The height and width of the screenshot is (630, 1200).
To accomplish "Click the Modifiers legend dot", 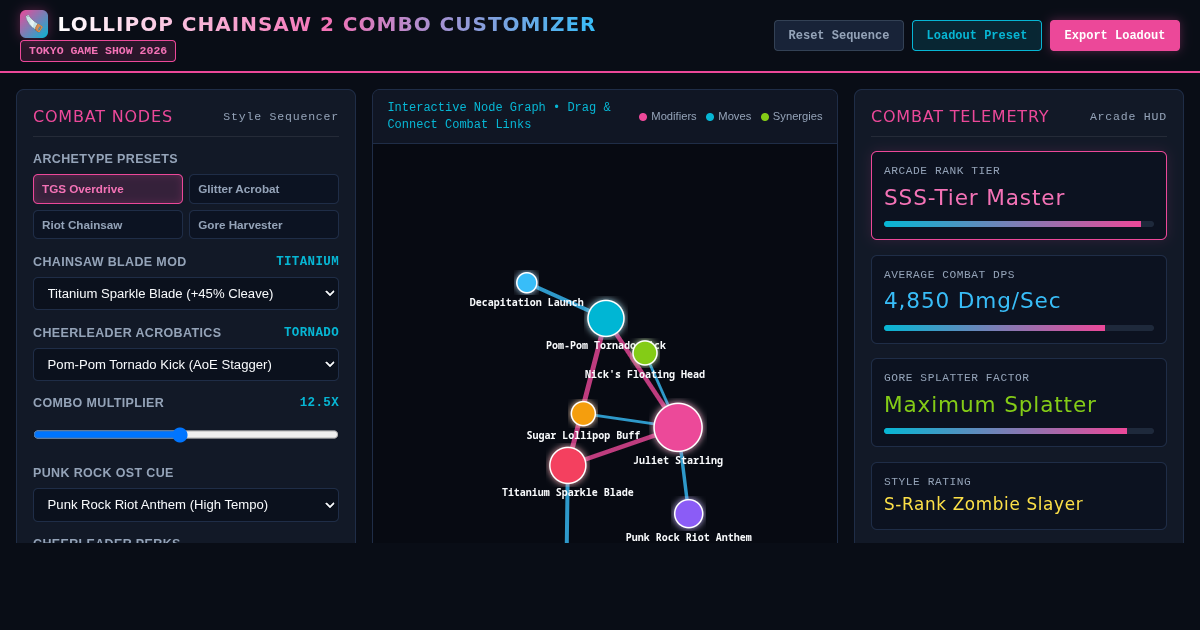I will [x=643, y=117].
